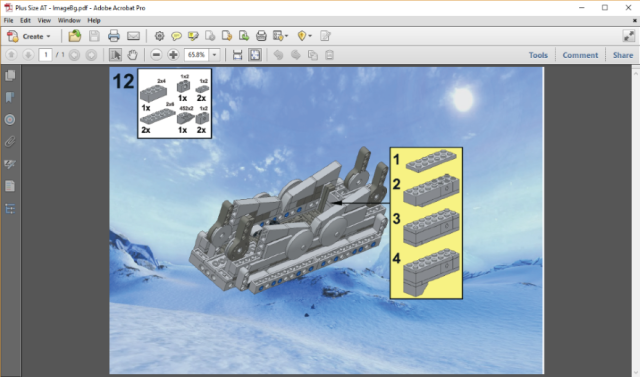The image size is (640, 377).
Task: Click the vertical scrollbar up arrow
Action: click(x=636, y=73)
